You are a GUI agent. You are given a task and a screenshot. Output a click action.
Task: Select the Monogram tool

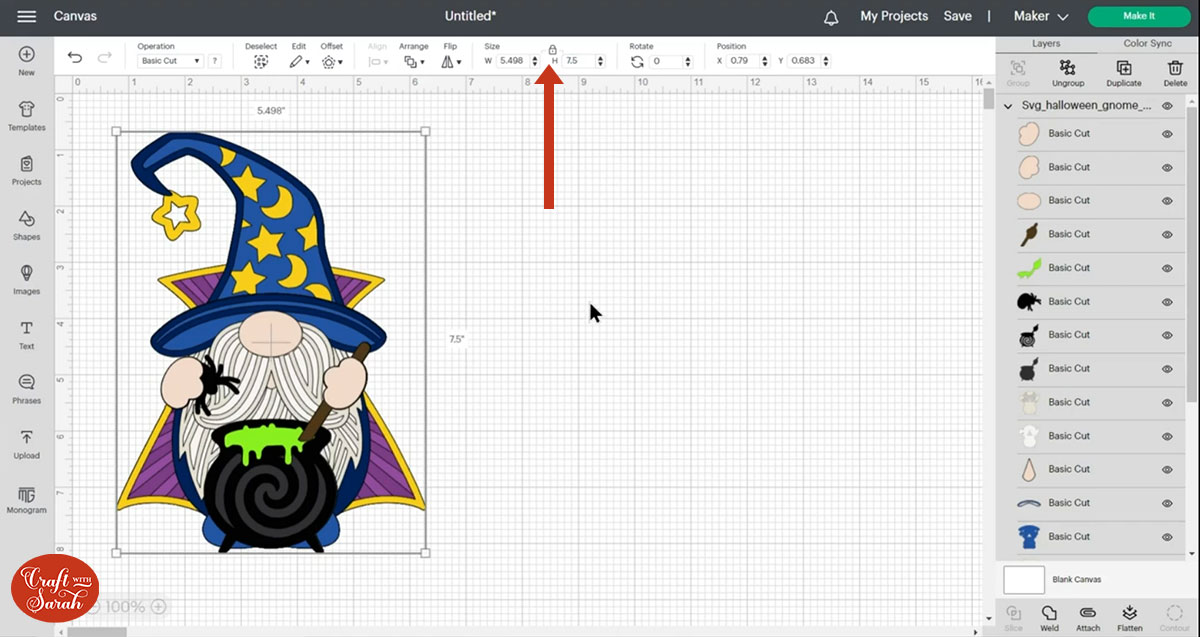(x=26, y=497)
